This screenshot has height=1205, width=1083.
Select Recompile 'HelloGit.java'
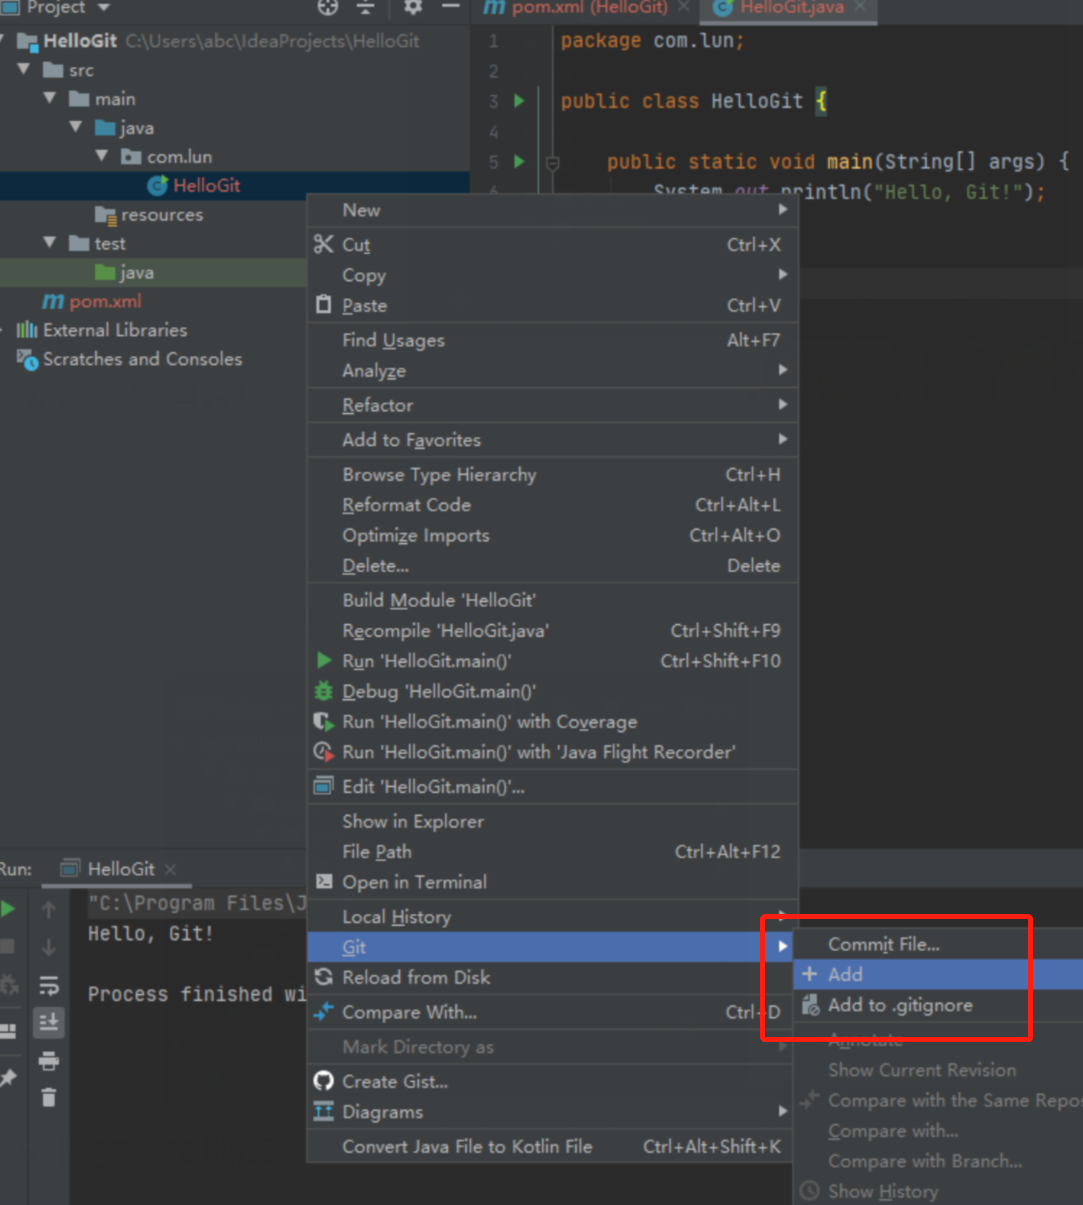pyautogui.click(x=552, y=630)
